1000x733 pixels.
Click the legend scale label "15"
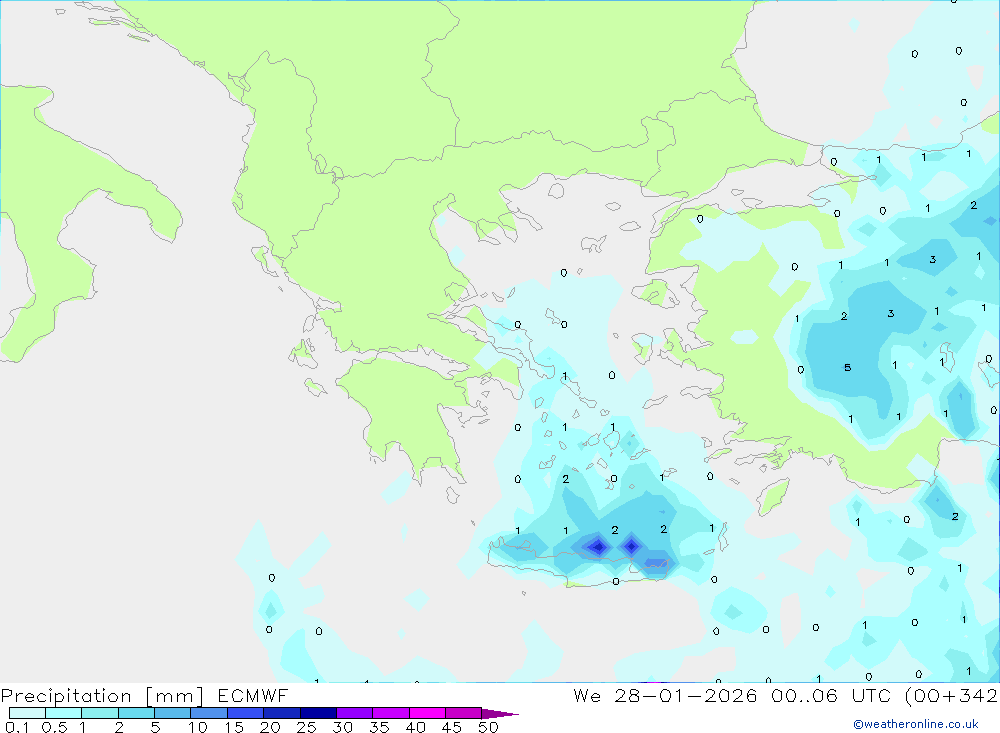[234, 727]
